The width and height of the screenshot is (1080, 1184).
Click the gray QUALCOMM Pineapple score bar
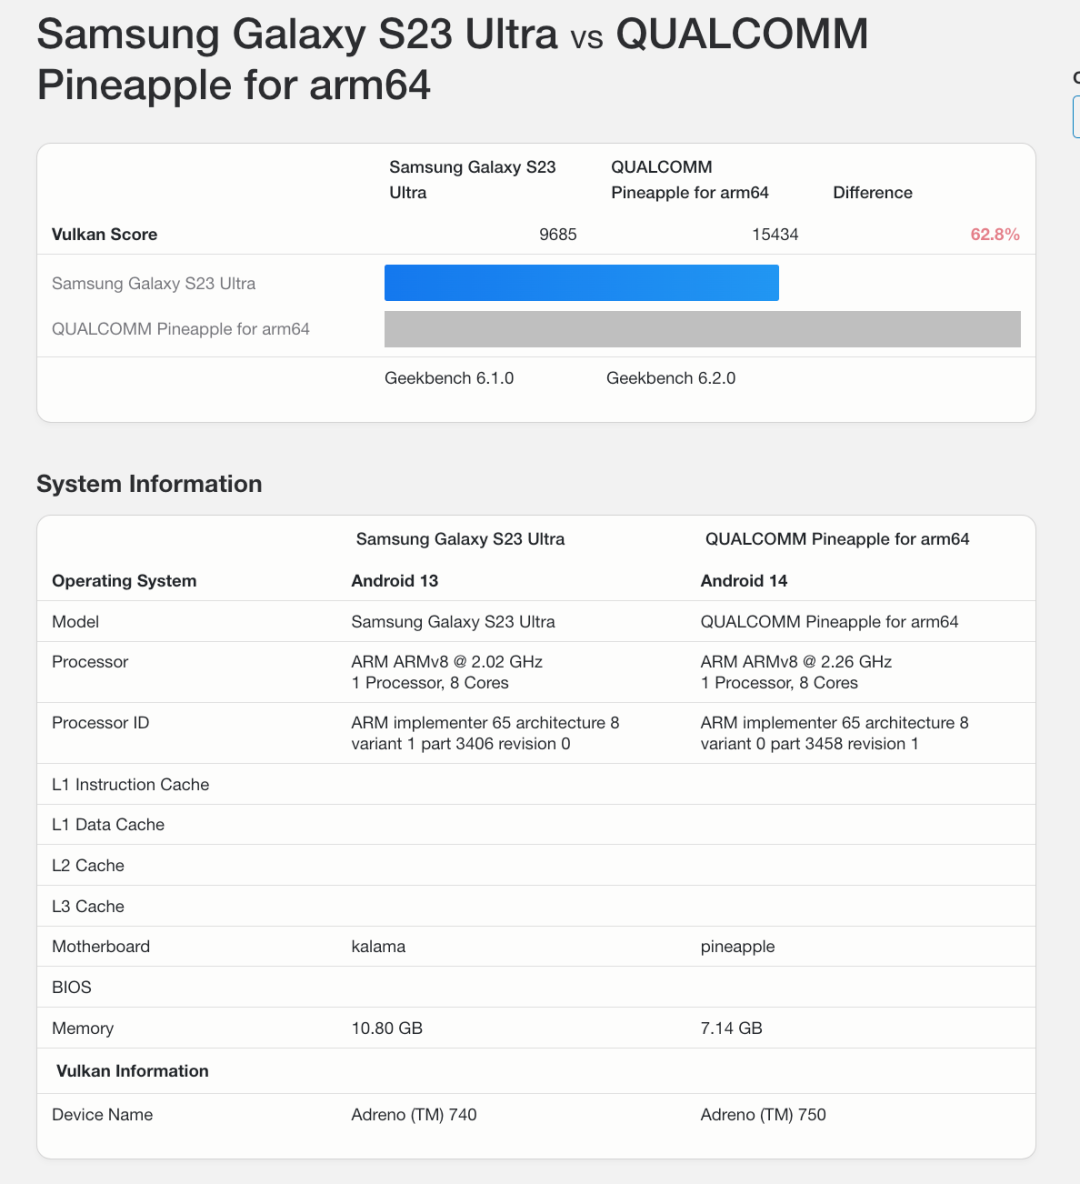[702, 329]
